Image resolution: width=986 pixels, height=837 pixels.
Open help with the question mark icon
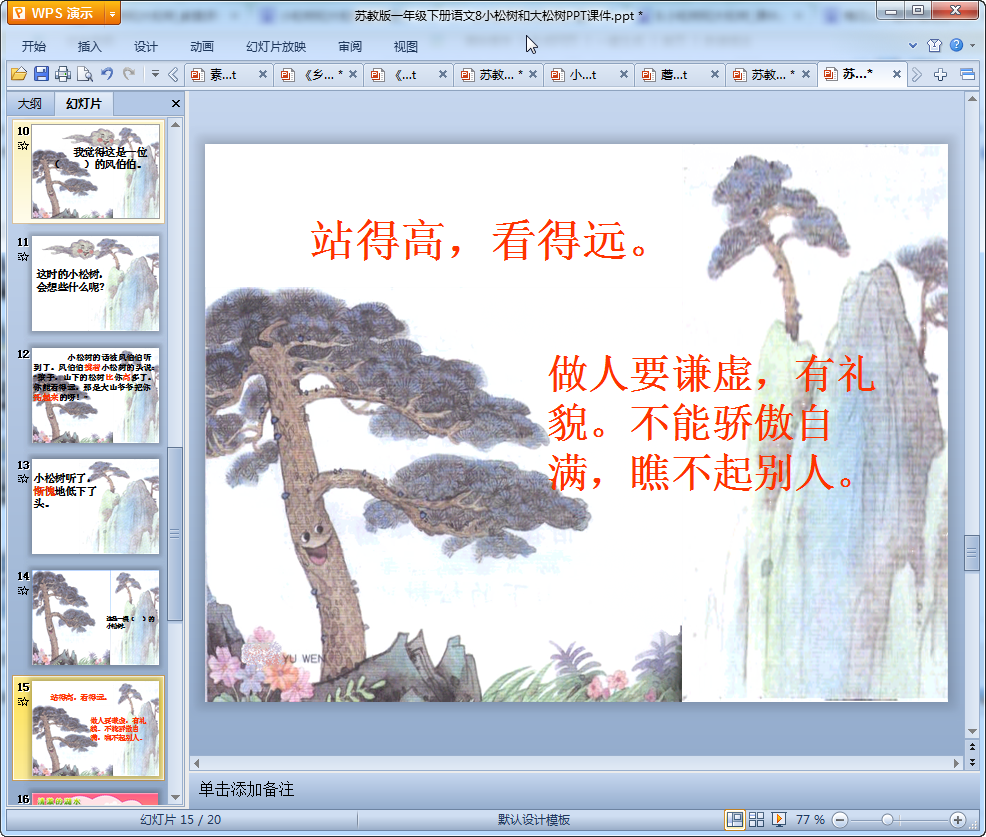tap(956, 45)
